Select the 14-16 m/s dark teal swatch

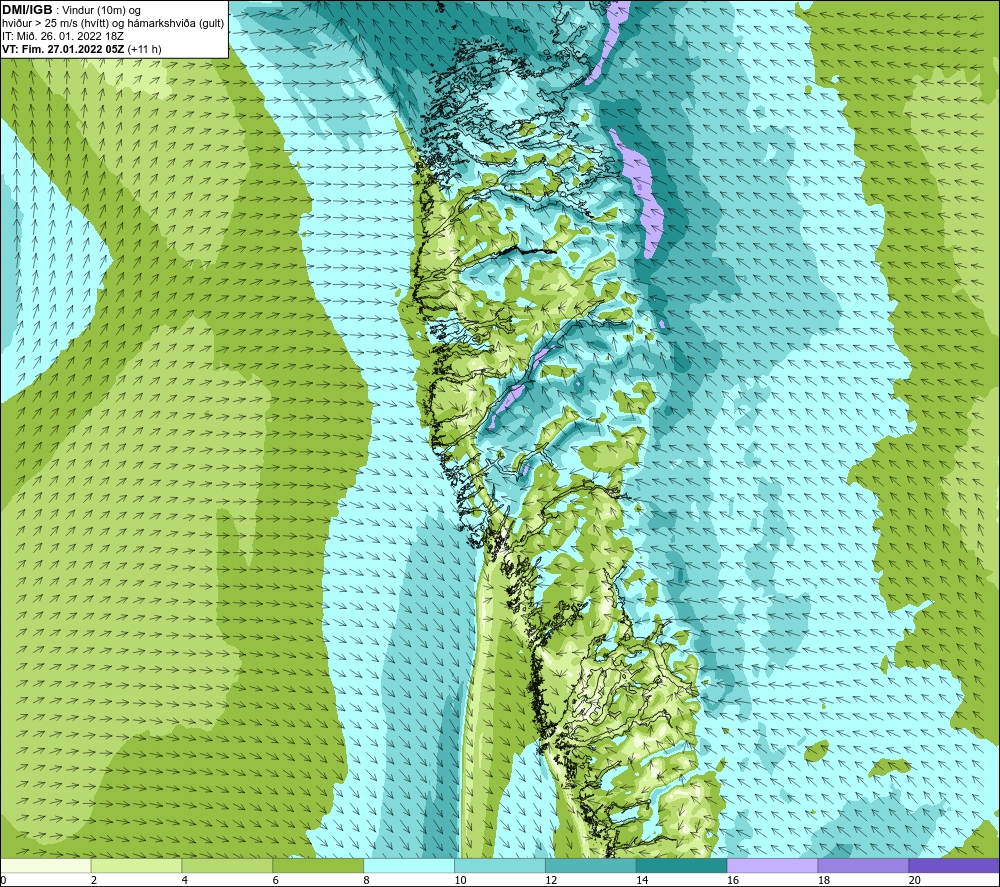[x=682, y=865]
